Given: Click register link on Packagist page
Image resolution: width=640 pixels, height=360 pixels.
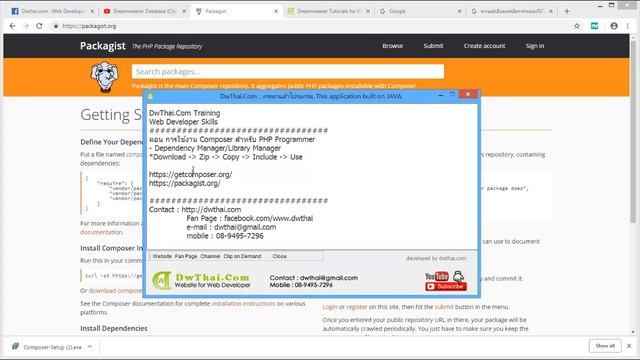Looking at the screenshot, I should click(x=357, y=307).
